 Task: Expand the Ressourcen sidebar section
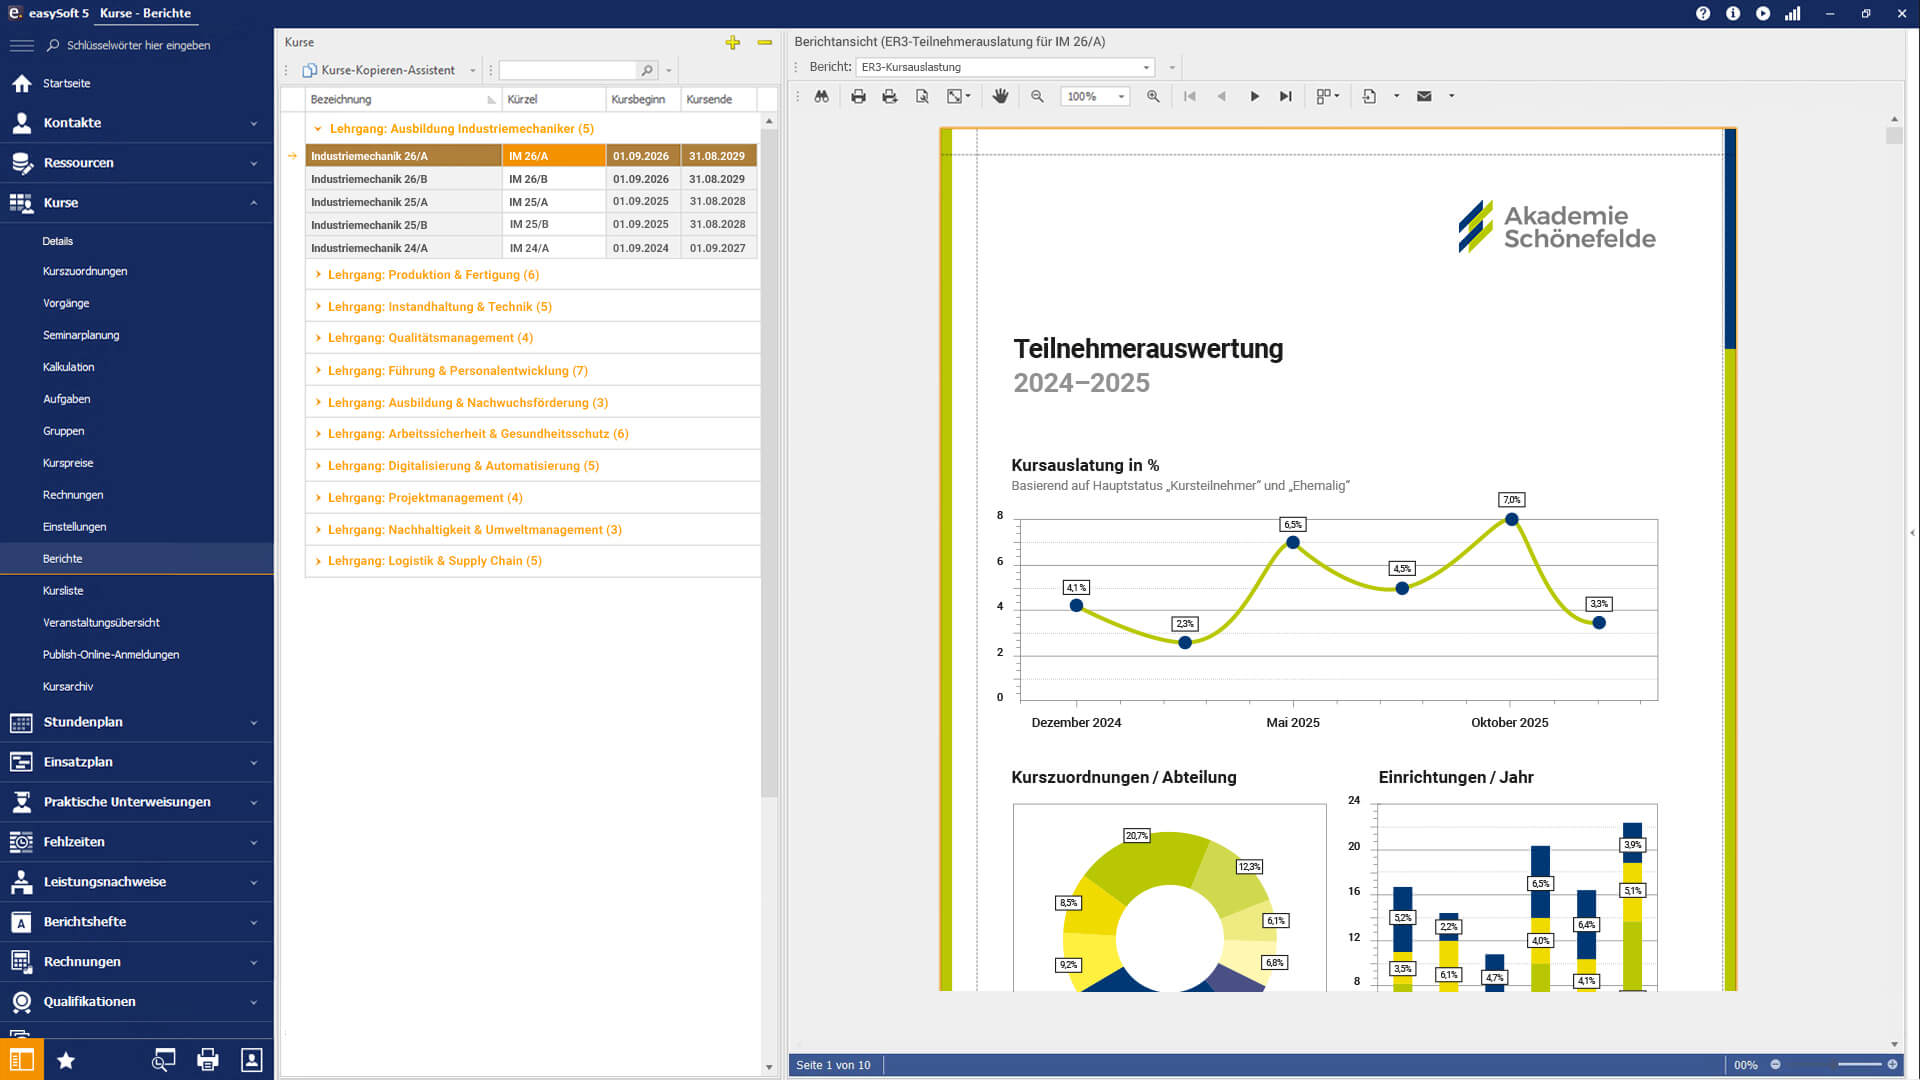click(x=137, y=163)
